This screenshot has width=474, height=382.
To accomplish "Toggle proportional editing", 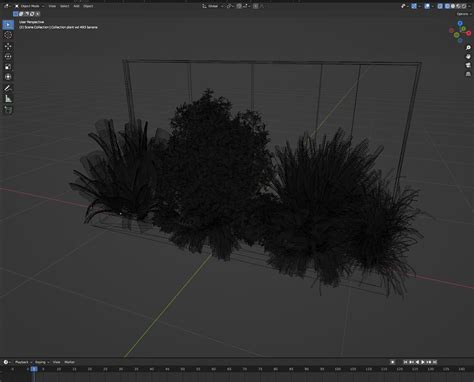I will pyautogui.click(x=256, y=6).
